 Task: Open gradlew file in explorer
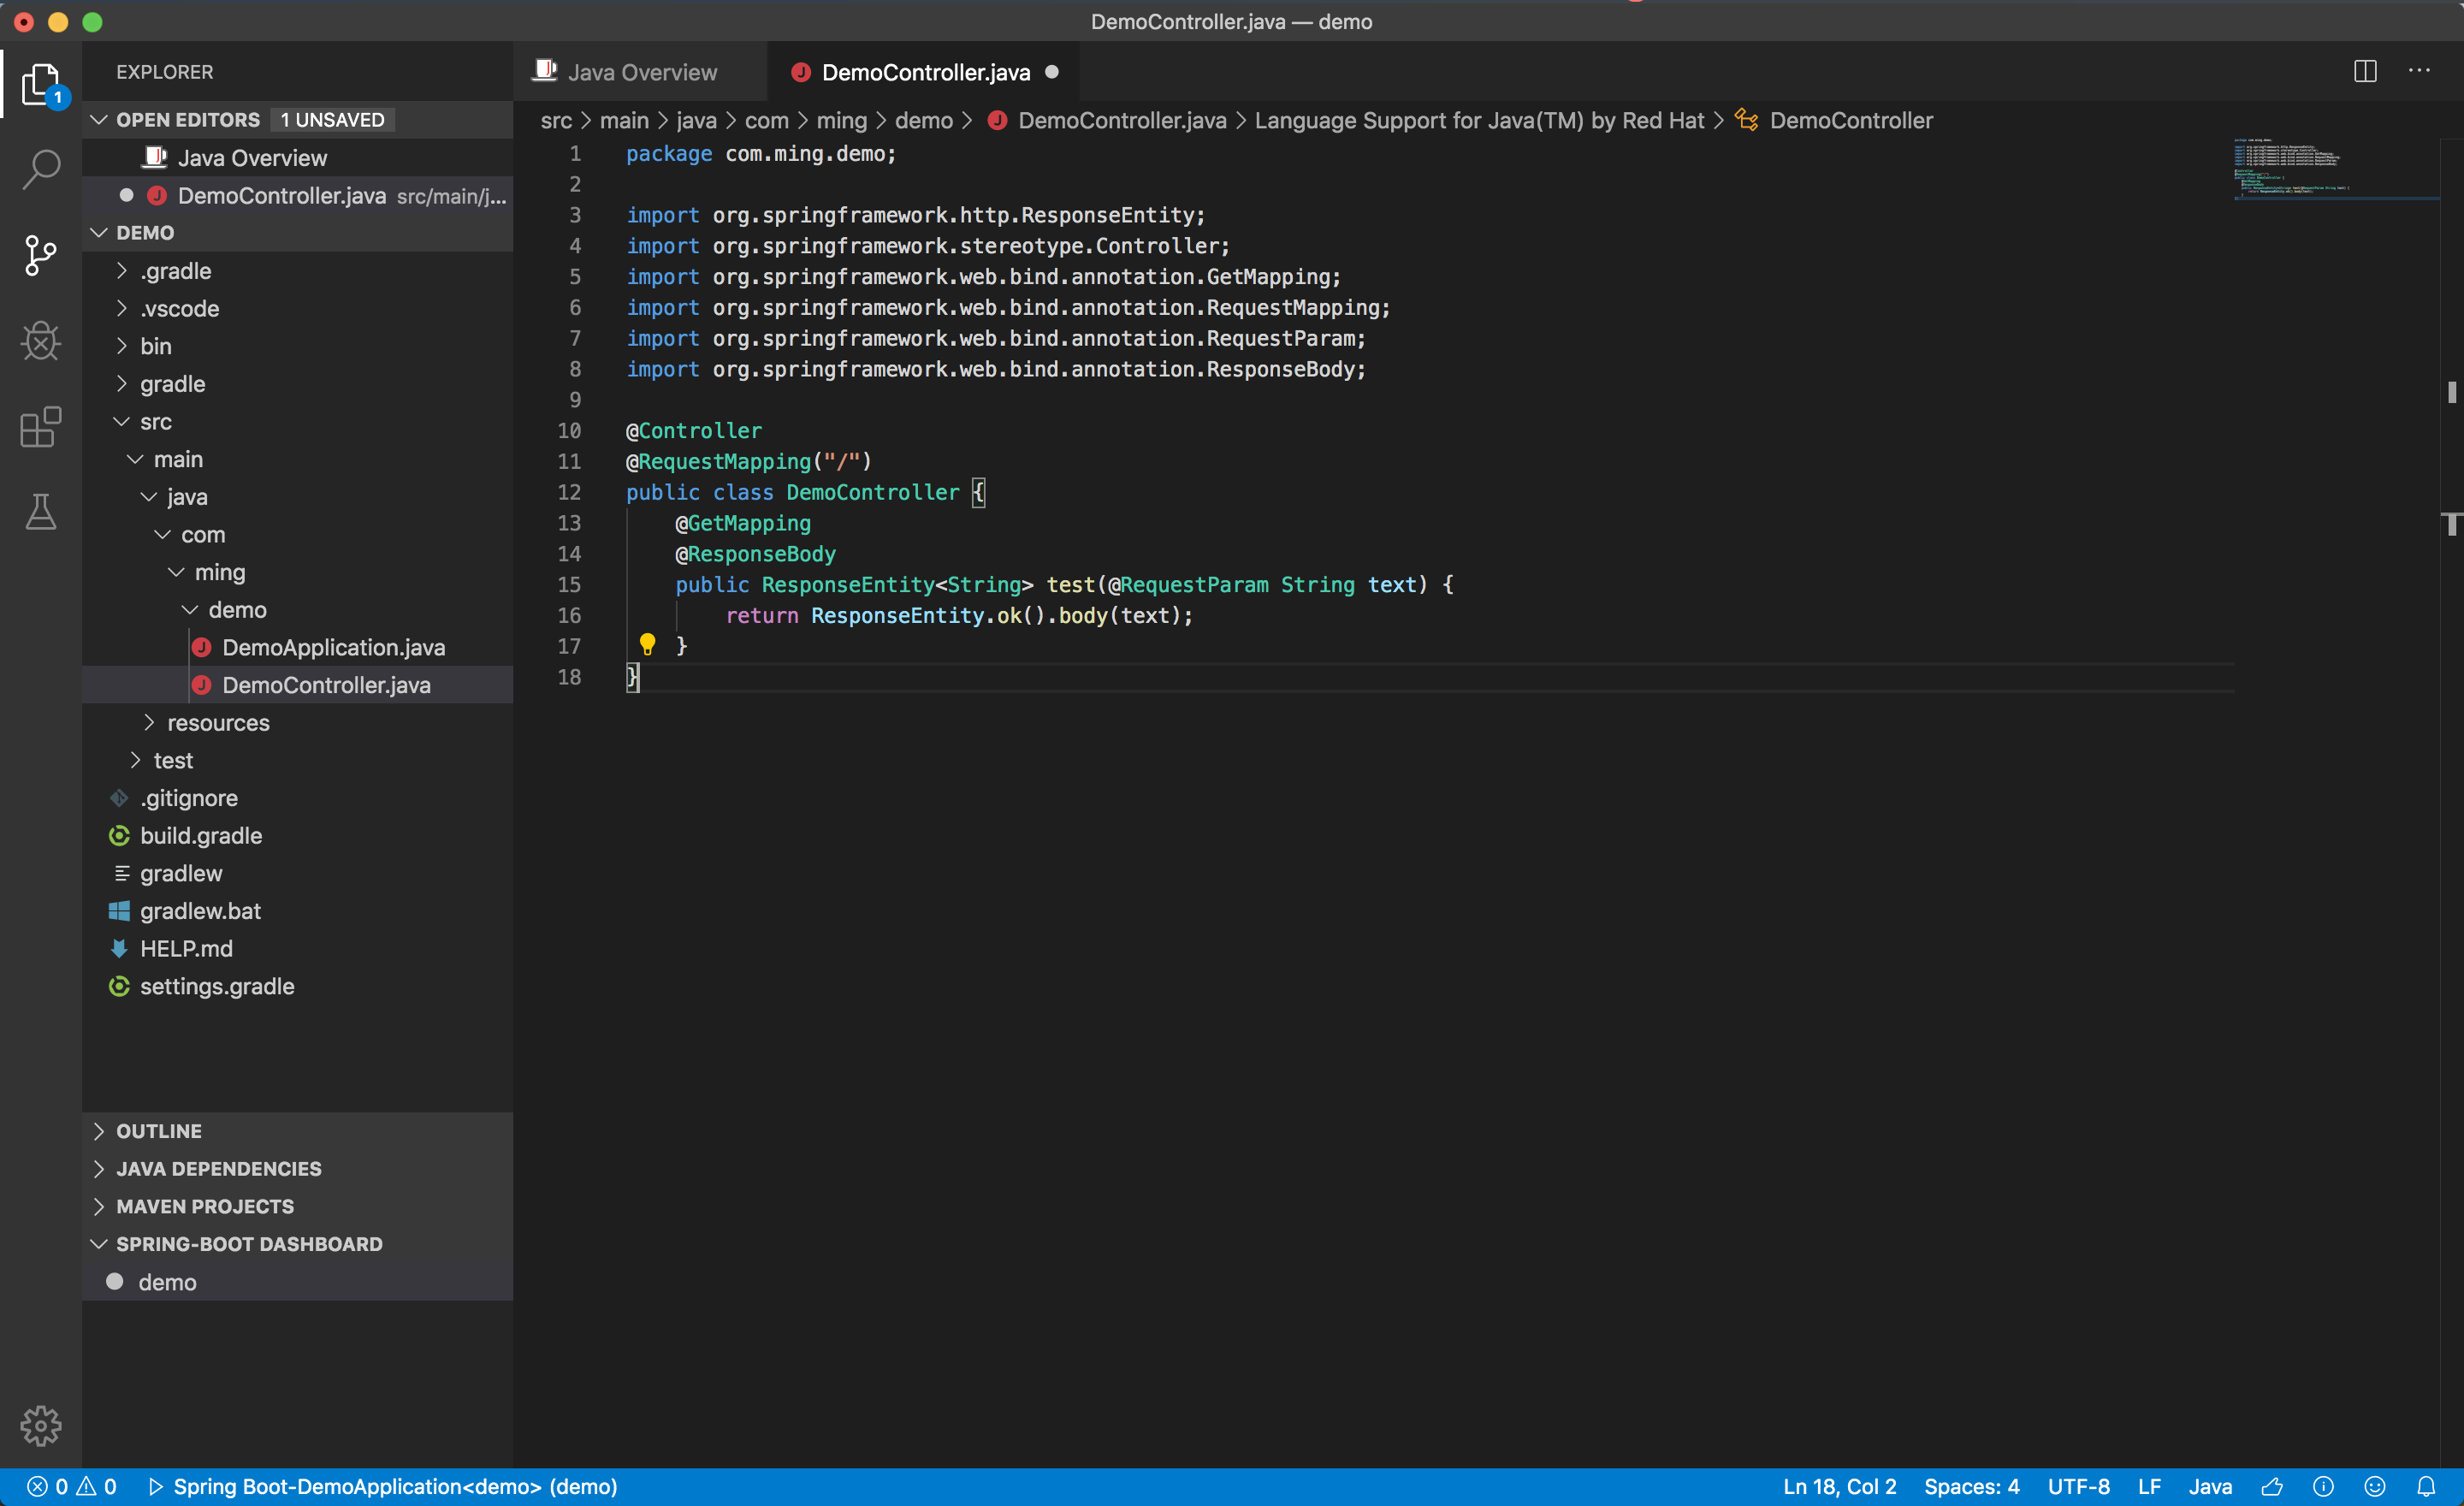point(298,874)
